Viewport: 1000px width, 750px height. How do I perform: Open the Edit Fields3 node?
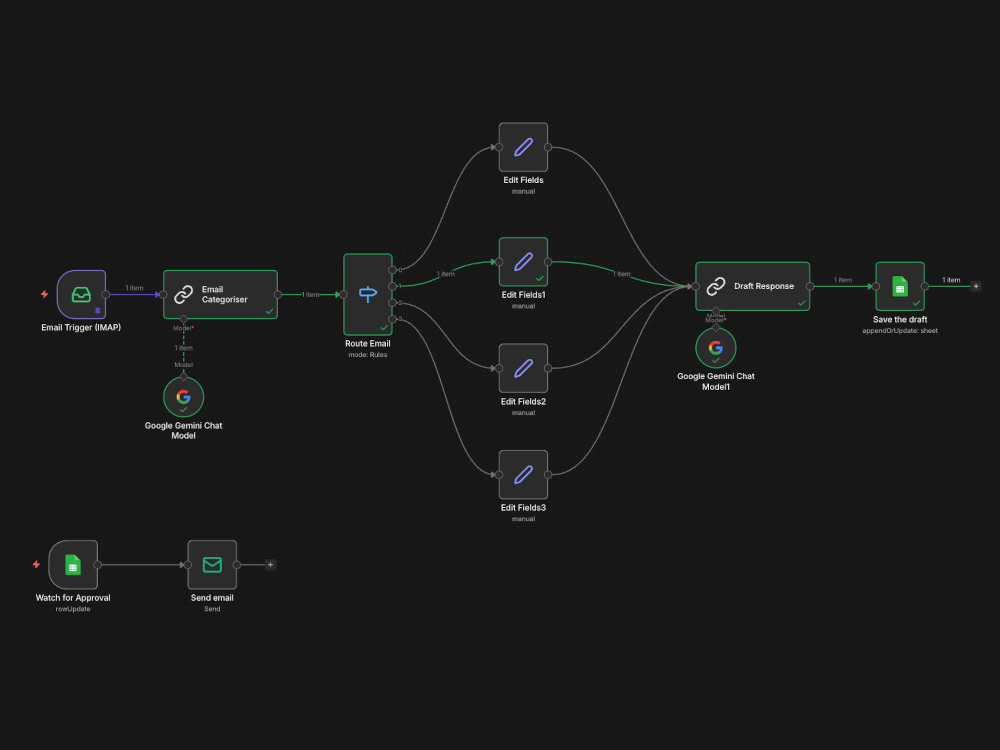[x=523, y=474]
